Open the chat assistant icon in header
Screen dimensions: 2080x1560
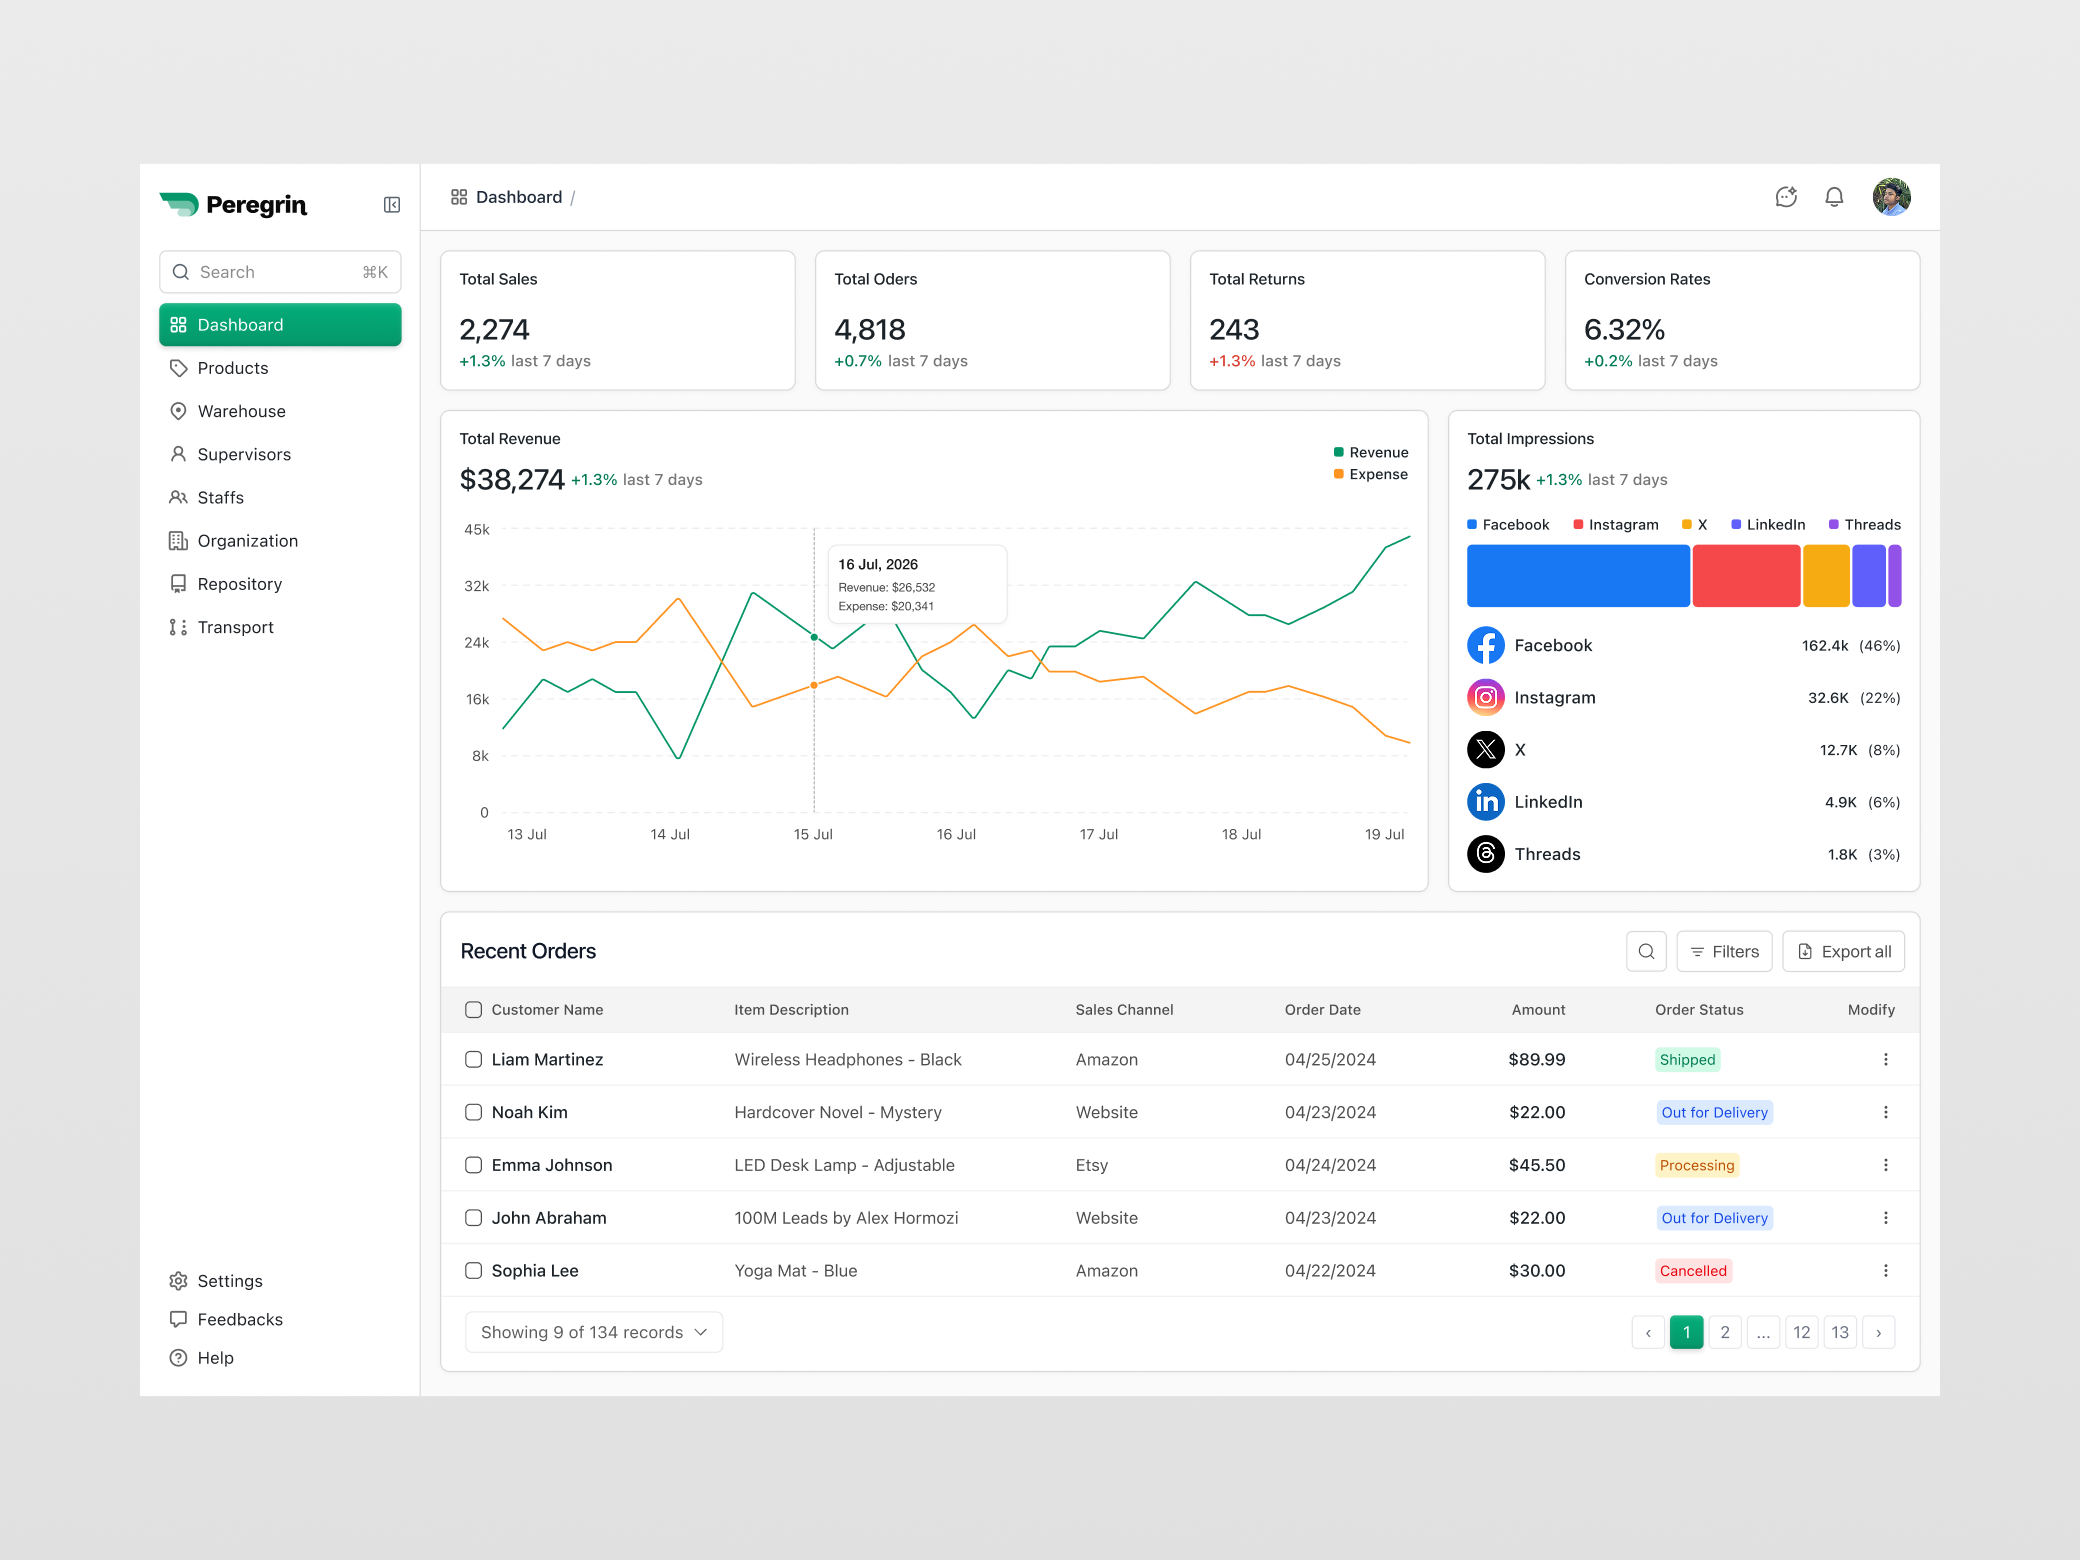(x=1786, y=197)
